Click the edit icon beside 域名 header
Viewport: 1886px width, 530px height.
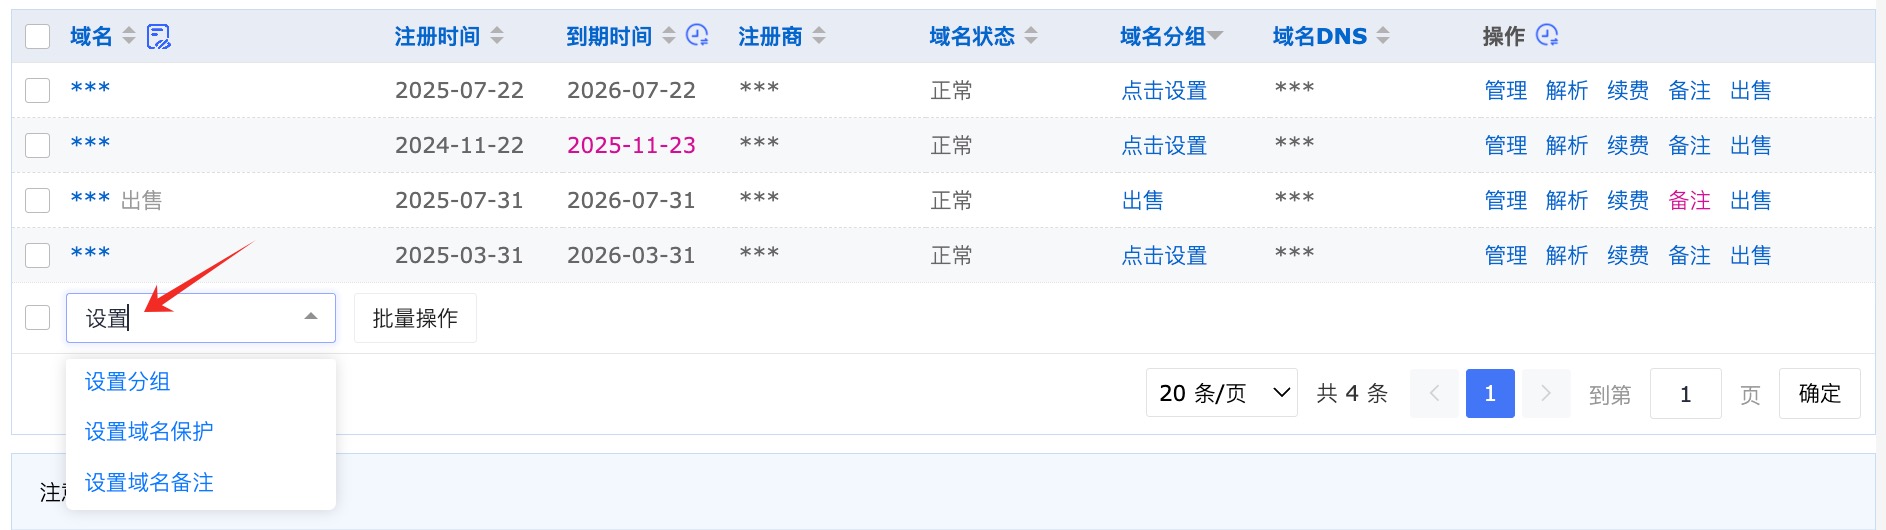(158, 37)
